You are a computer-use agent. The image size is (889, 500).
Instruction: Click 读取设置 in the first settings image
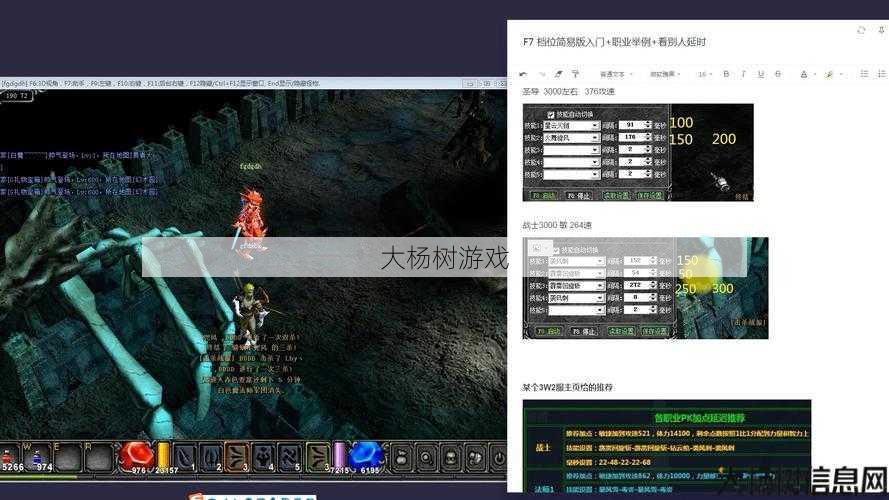(x=616, y=196)
